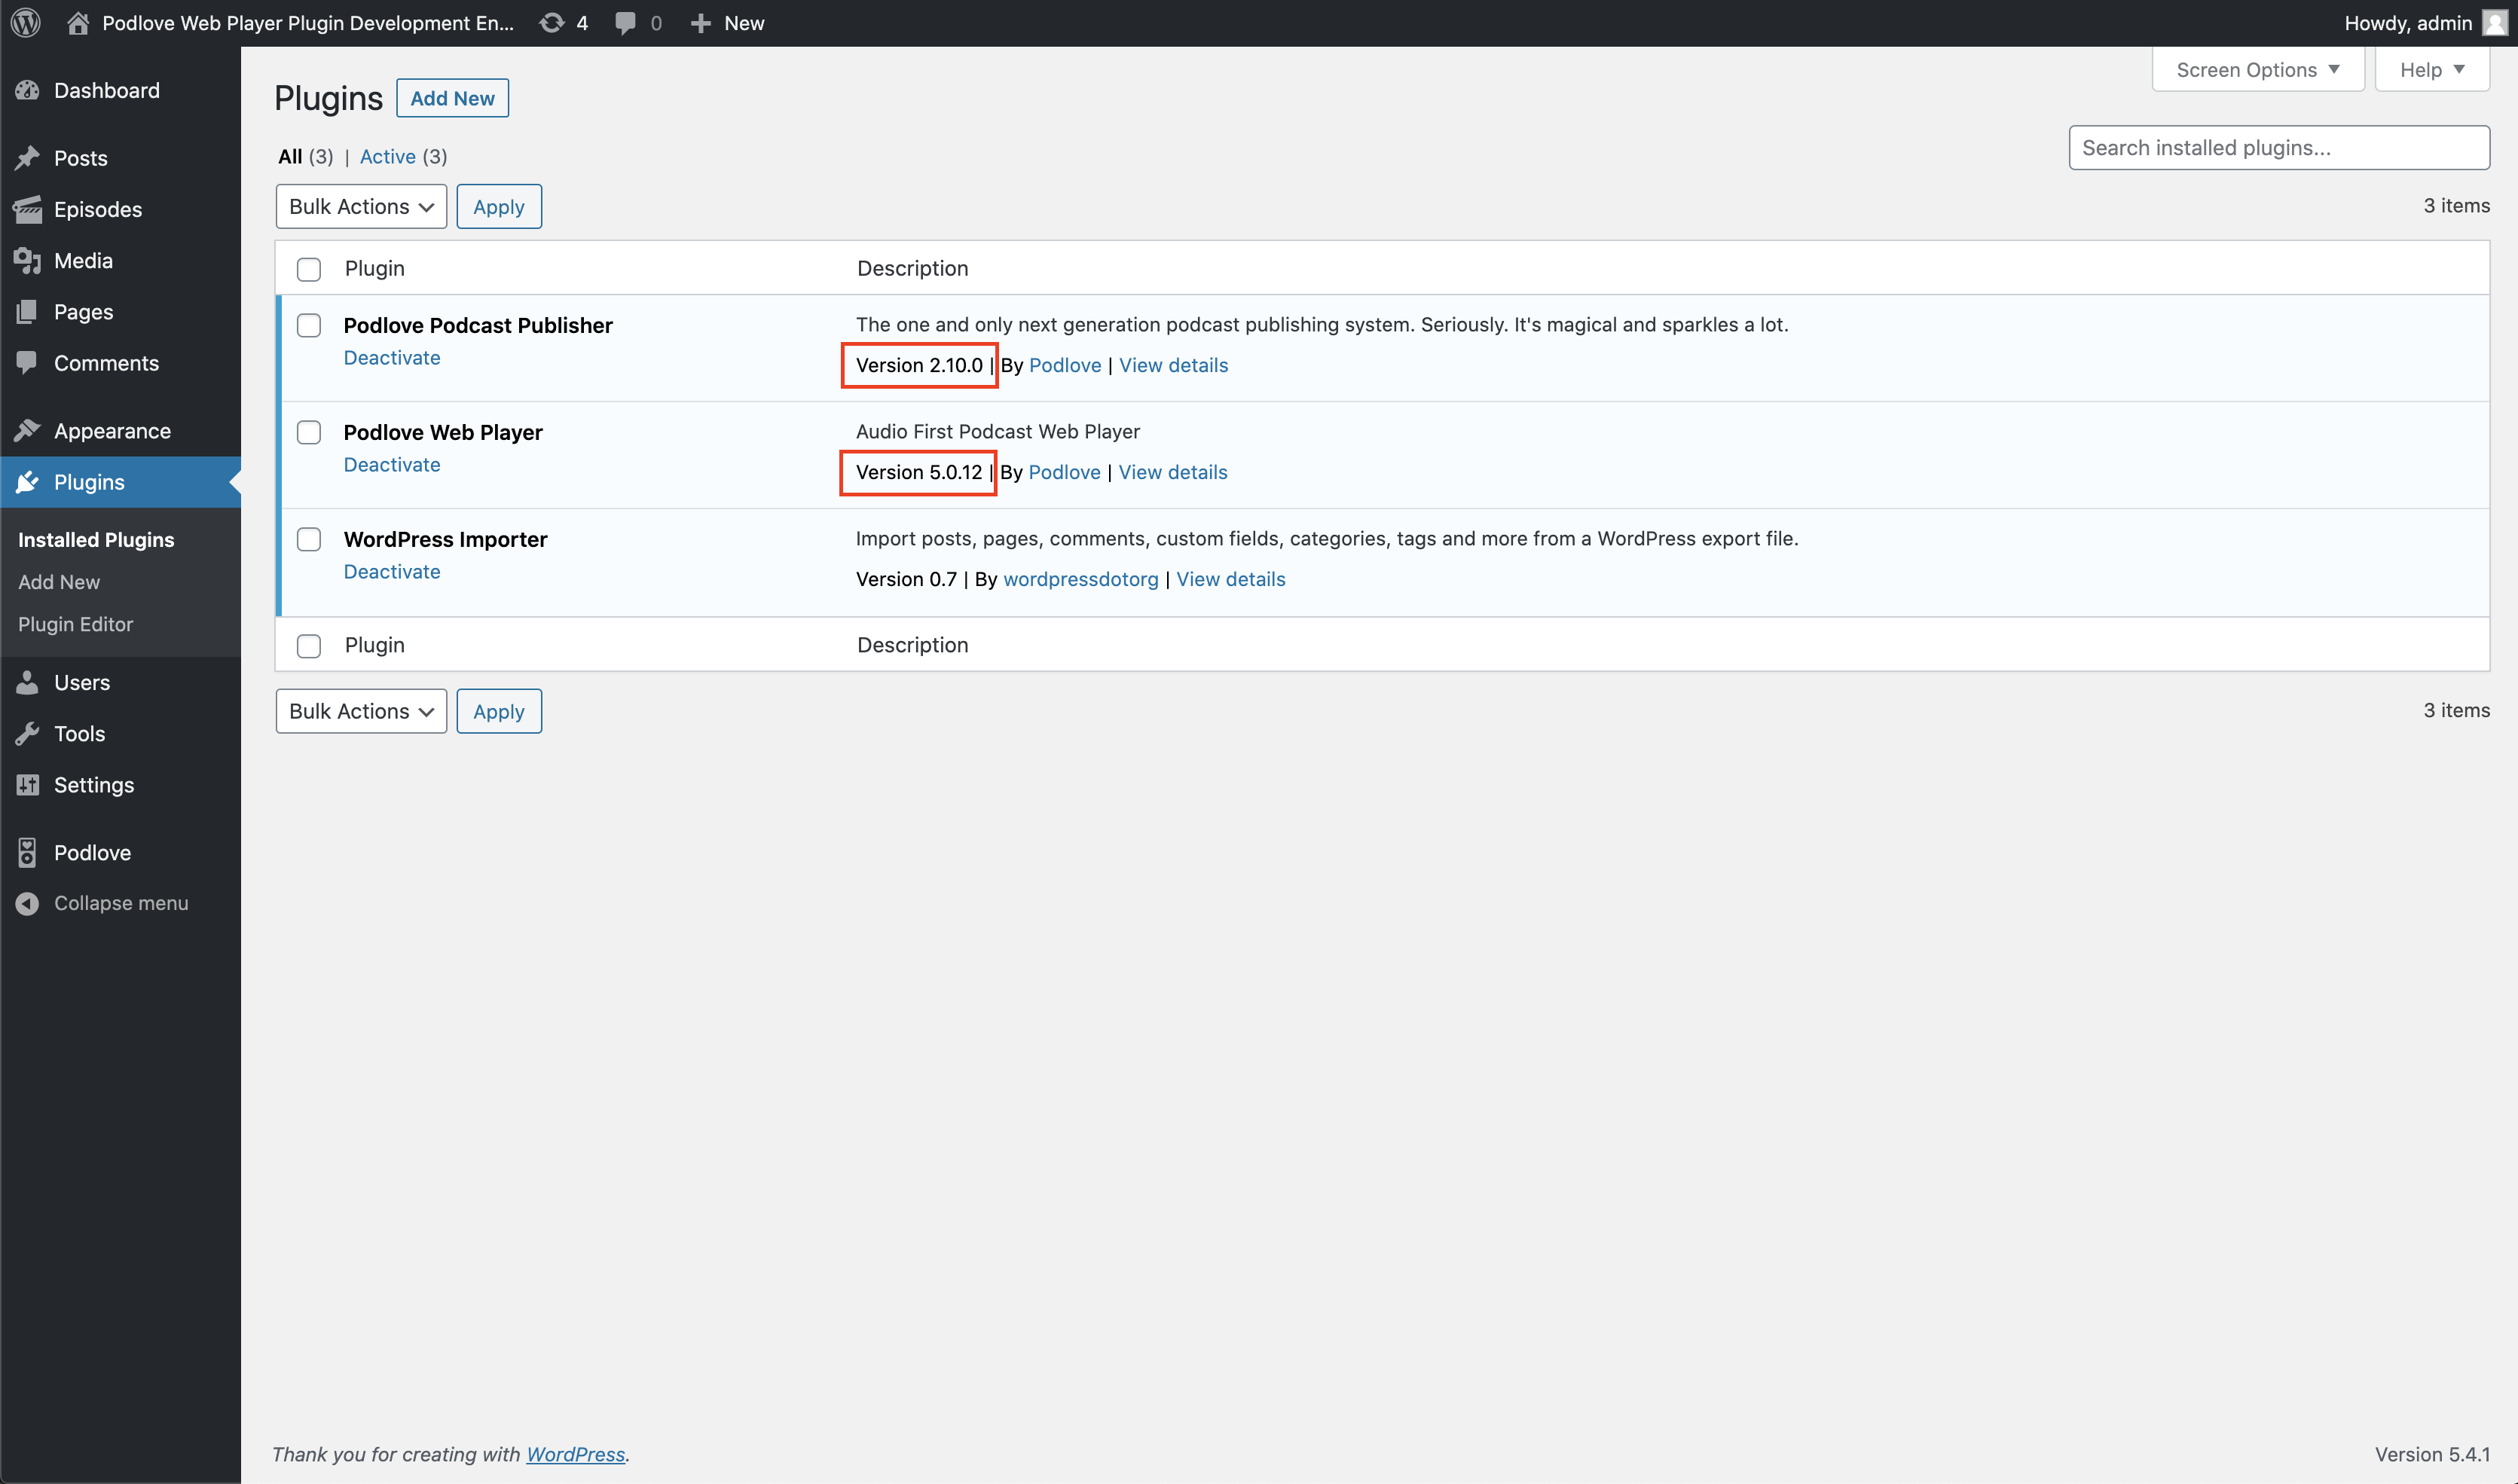Click the Plugin column header at top
2518x1484 pixels.
[x=374, y=268]
